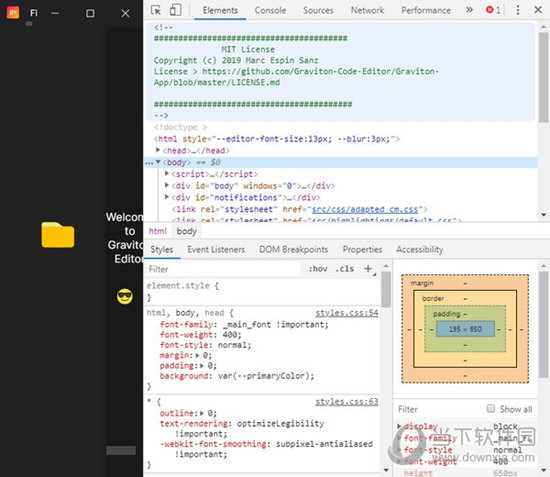Click the Styles pane scrollbar thumb
This screenshot has width=550, height=477.
[x=385, y=289]
